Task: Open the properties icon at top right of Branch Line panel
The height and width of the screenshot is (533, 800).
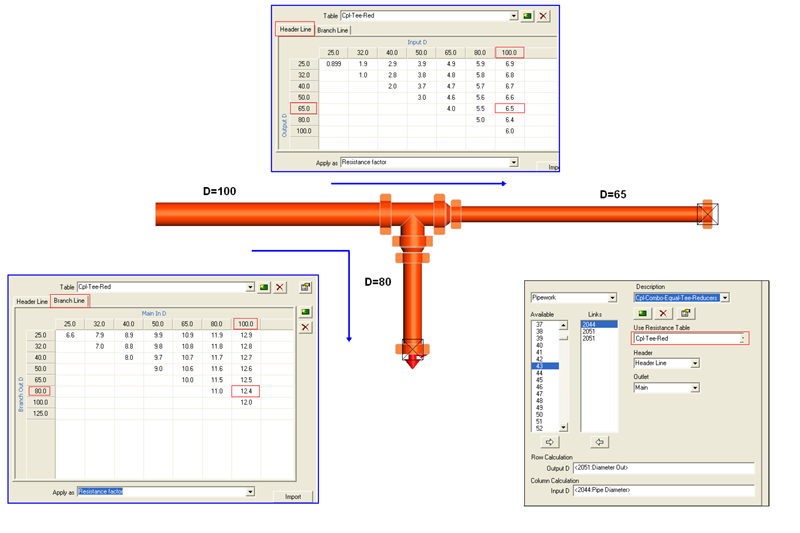Action: coord(305,287)
